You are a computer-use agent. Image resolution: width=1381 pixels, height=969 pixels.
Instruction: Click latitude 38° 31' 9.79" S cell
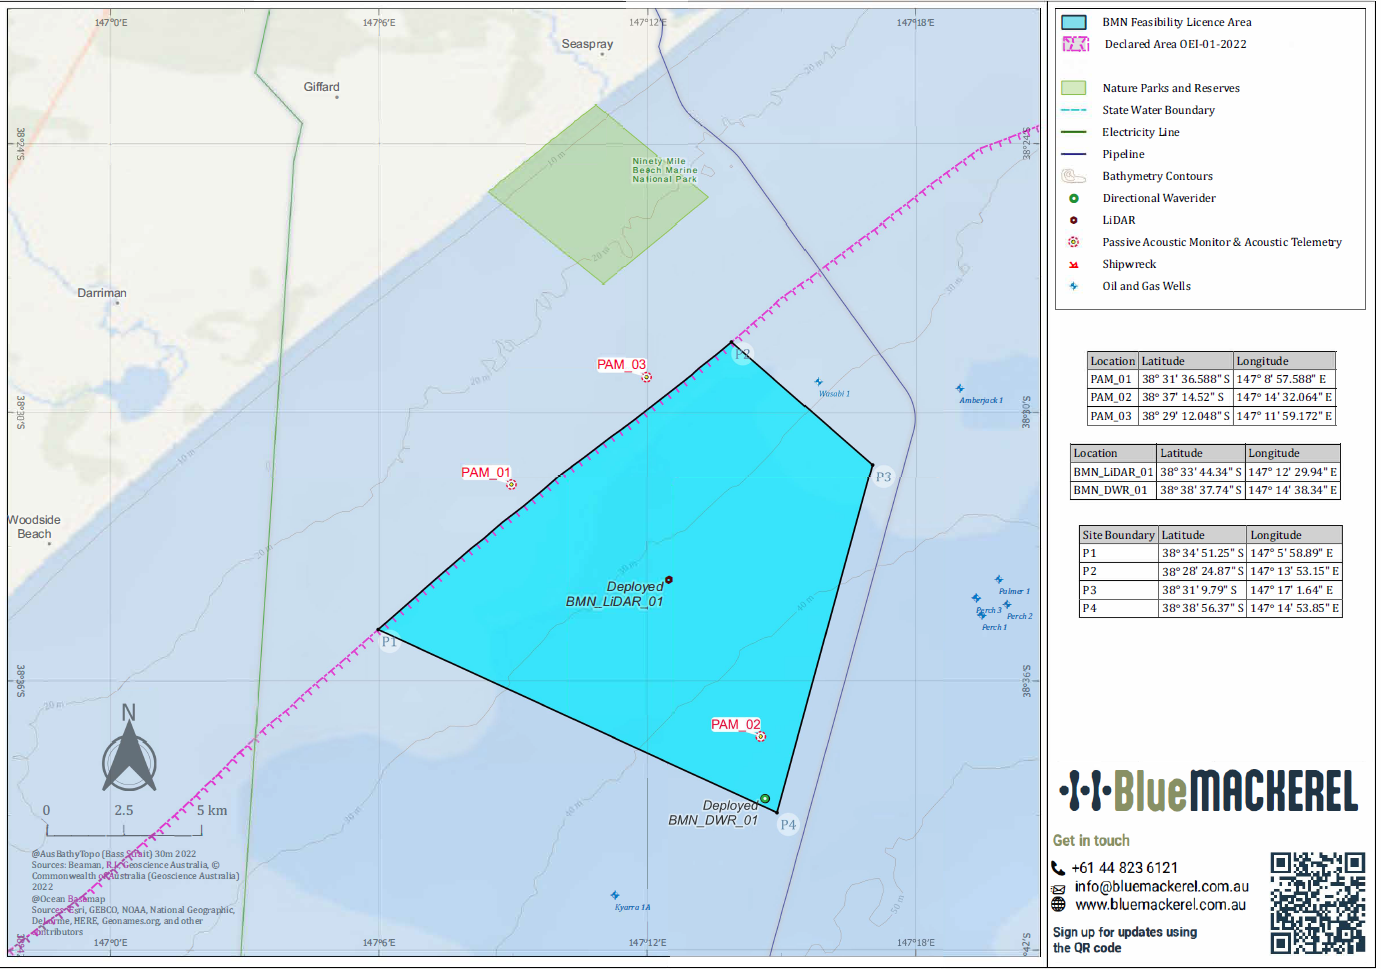pyautogui.click(x=1203, y=590)
